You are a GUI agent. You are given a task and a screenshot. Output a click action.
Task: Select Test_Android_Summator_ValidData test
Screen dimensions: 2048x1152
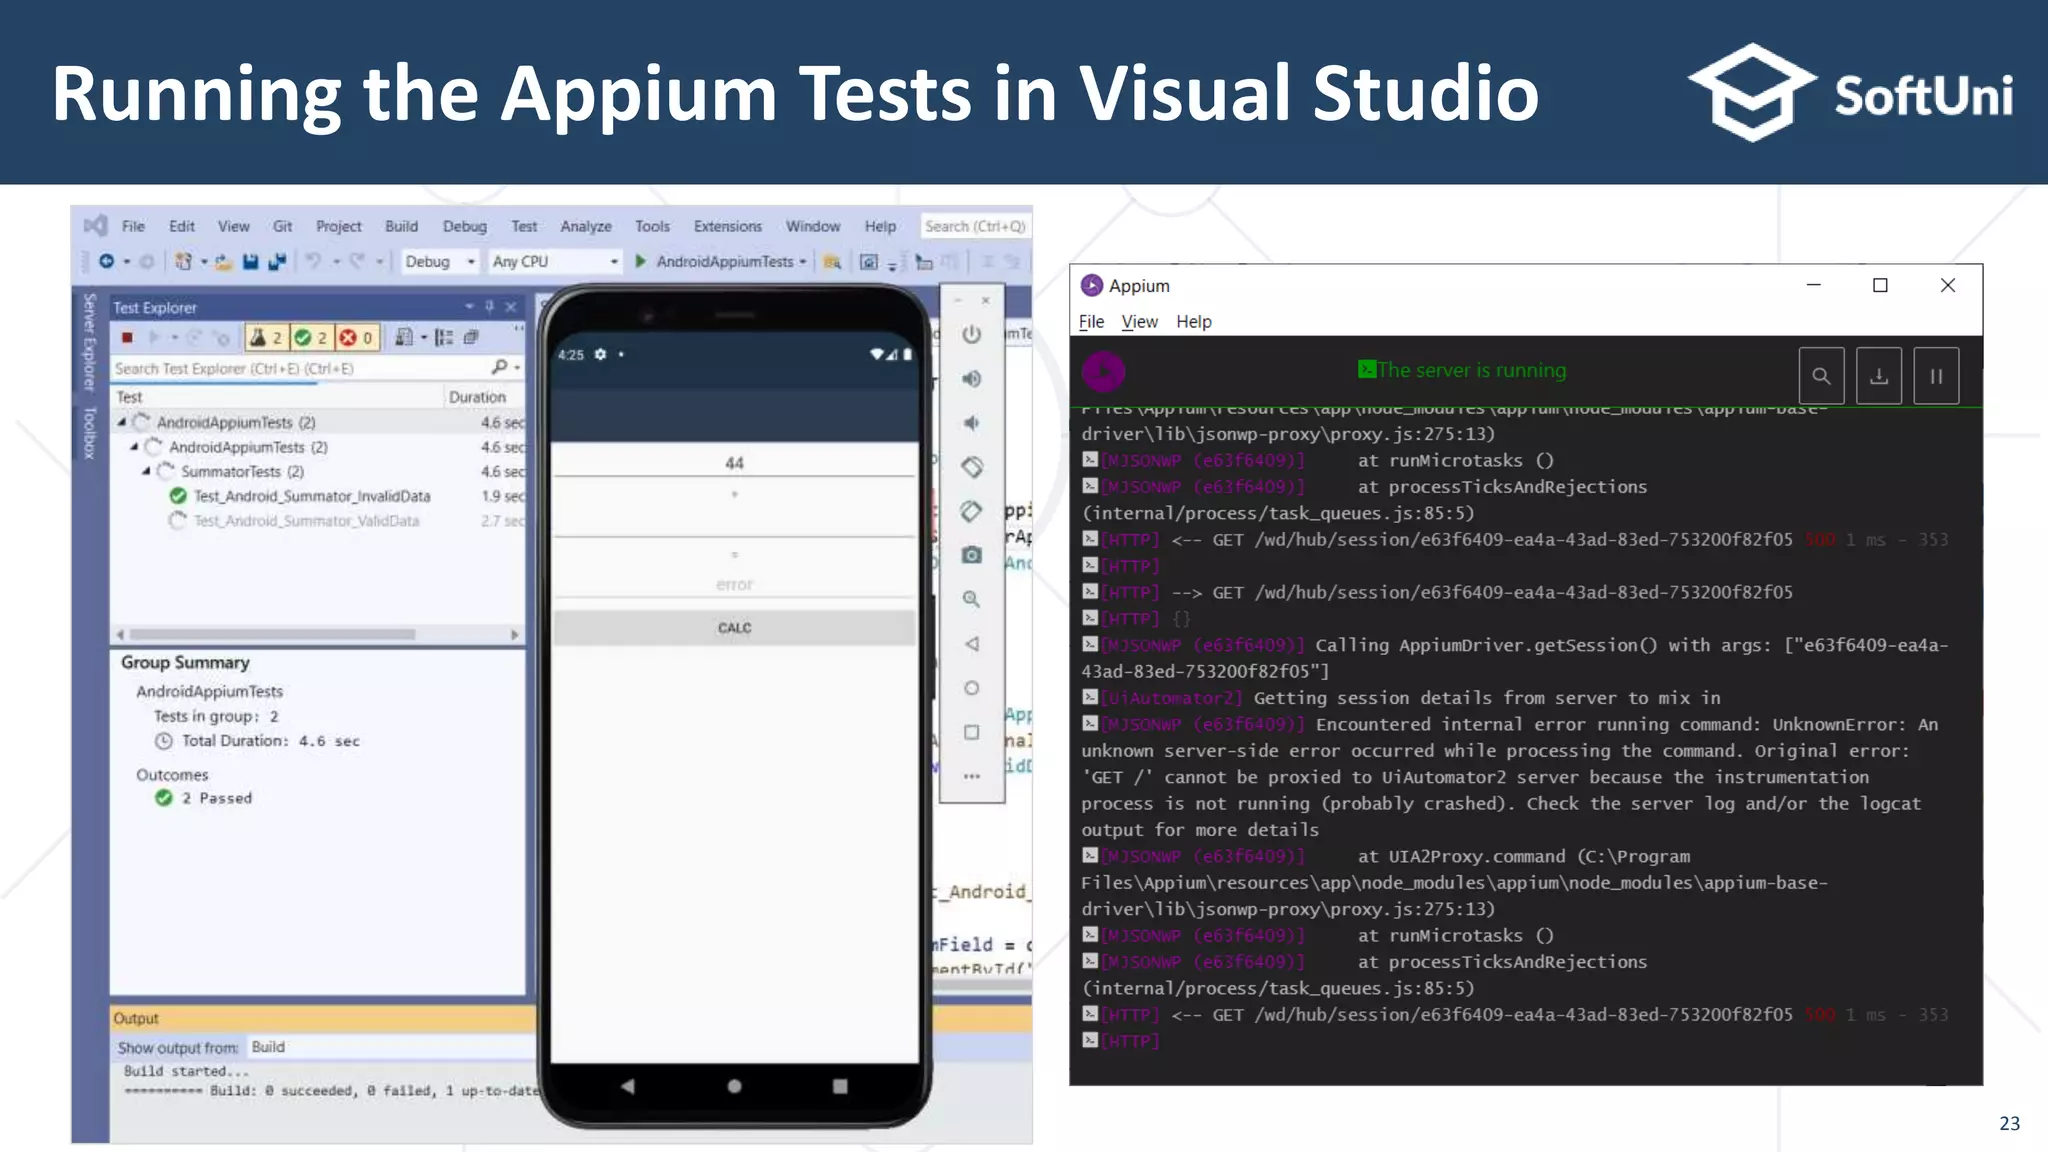[x=306, y=521]
